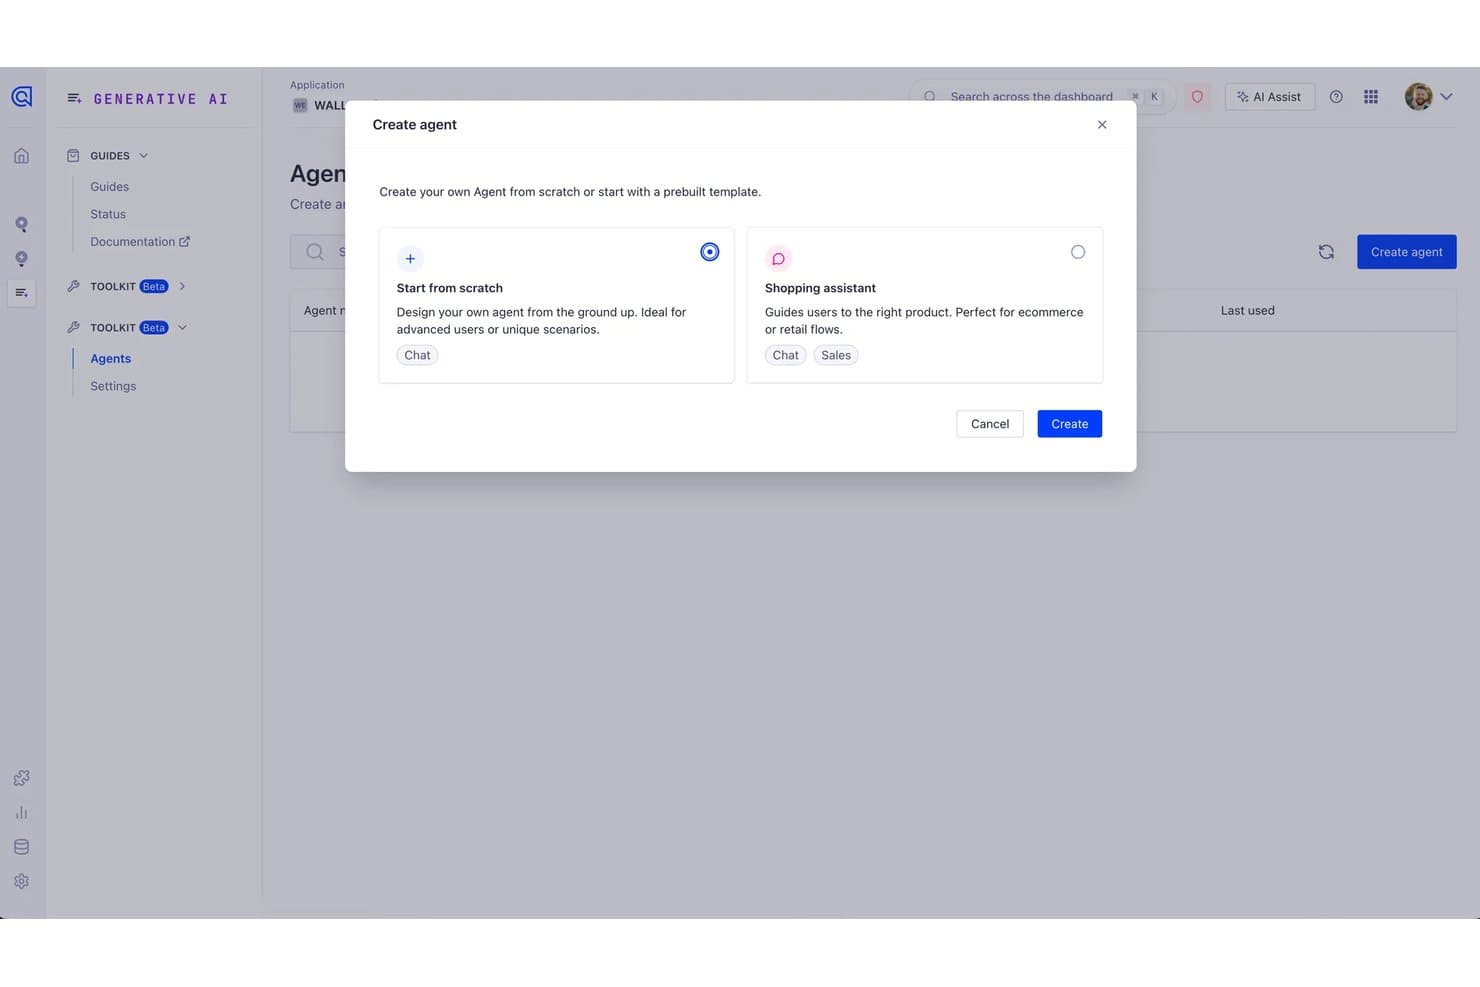This screenshot has width=1480, height=987.
Task: Click the Chat tag on Start from scratch card
Action: (x=417, y=355)
